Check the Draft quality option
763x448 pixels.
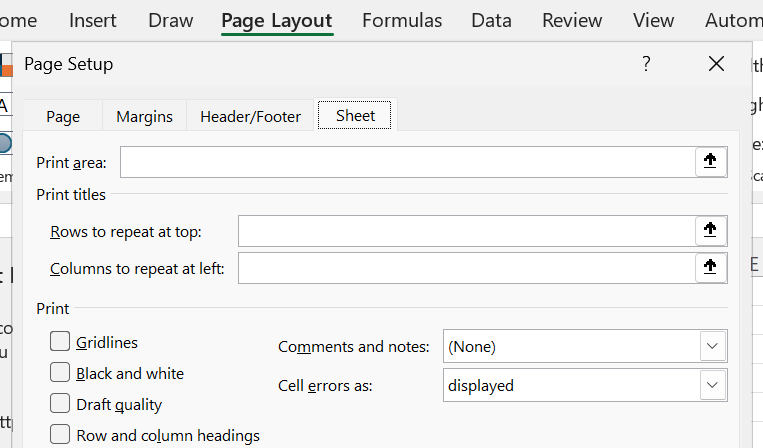pos(61,404)
